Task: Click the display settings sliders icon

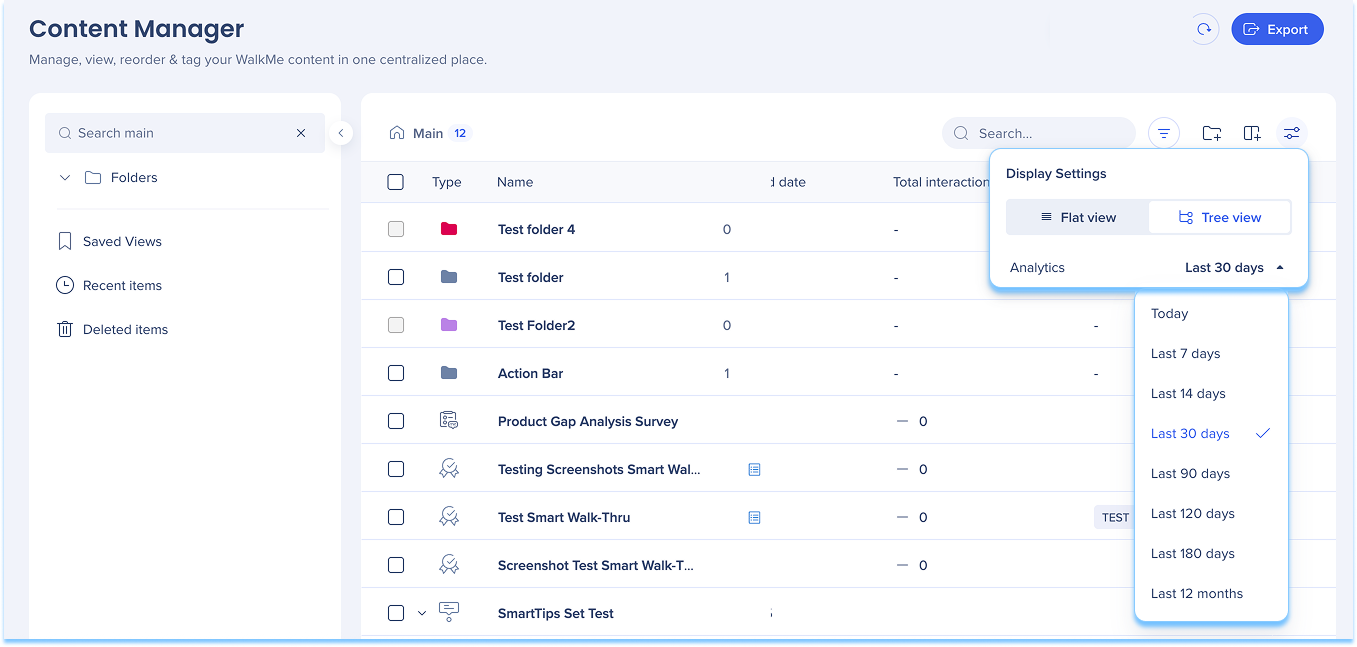Action: pyautogui.click(x=1292, y=133)
